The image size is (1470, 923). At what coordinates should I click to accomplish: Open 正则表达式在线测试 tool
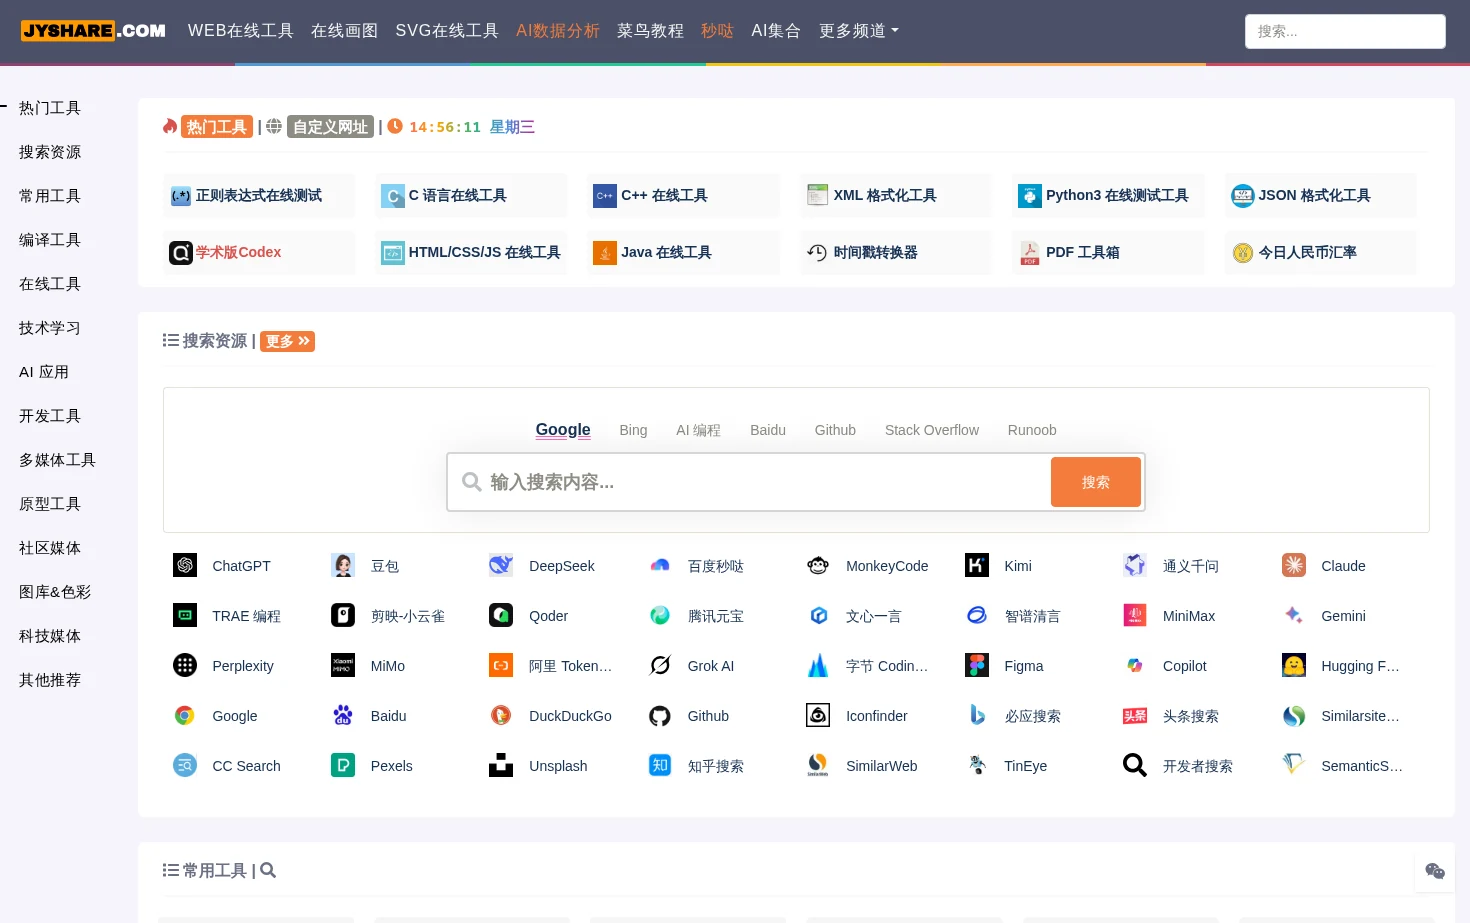[259, 196]
